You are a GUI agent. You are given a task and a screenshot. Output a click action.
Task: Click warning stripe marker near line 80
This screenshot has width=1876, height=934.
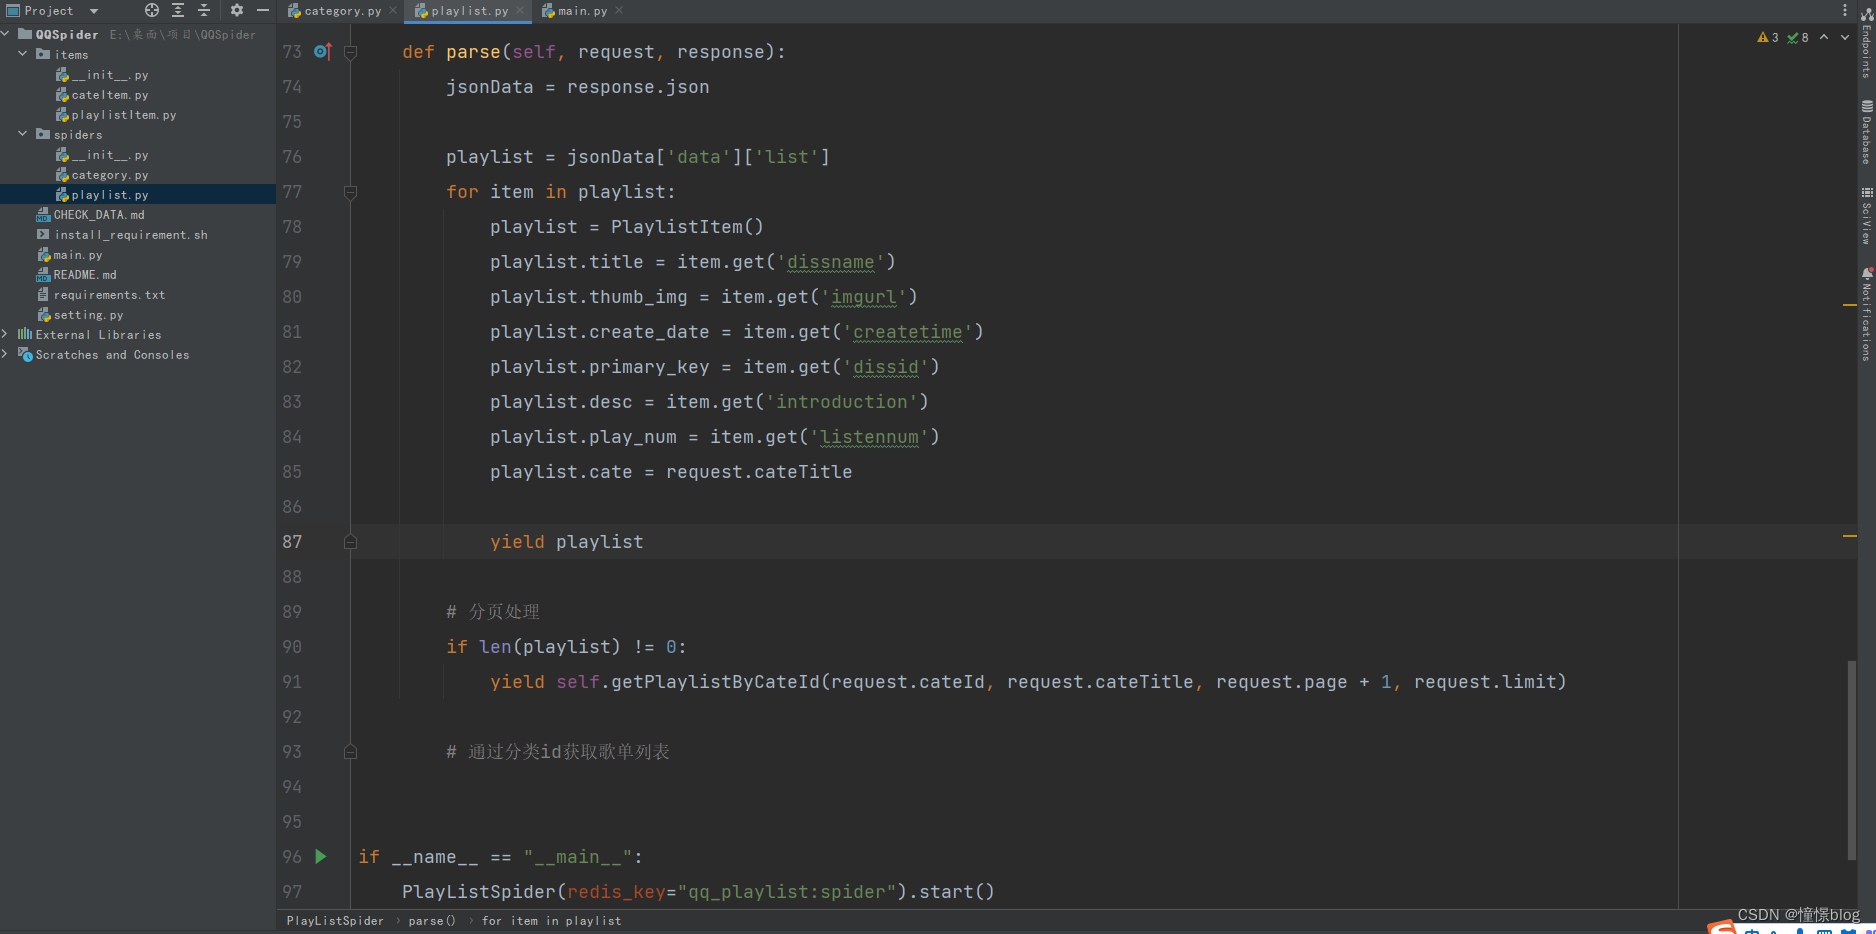(x=1849, y=304)
